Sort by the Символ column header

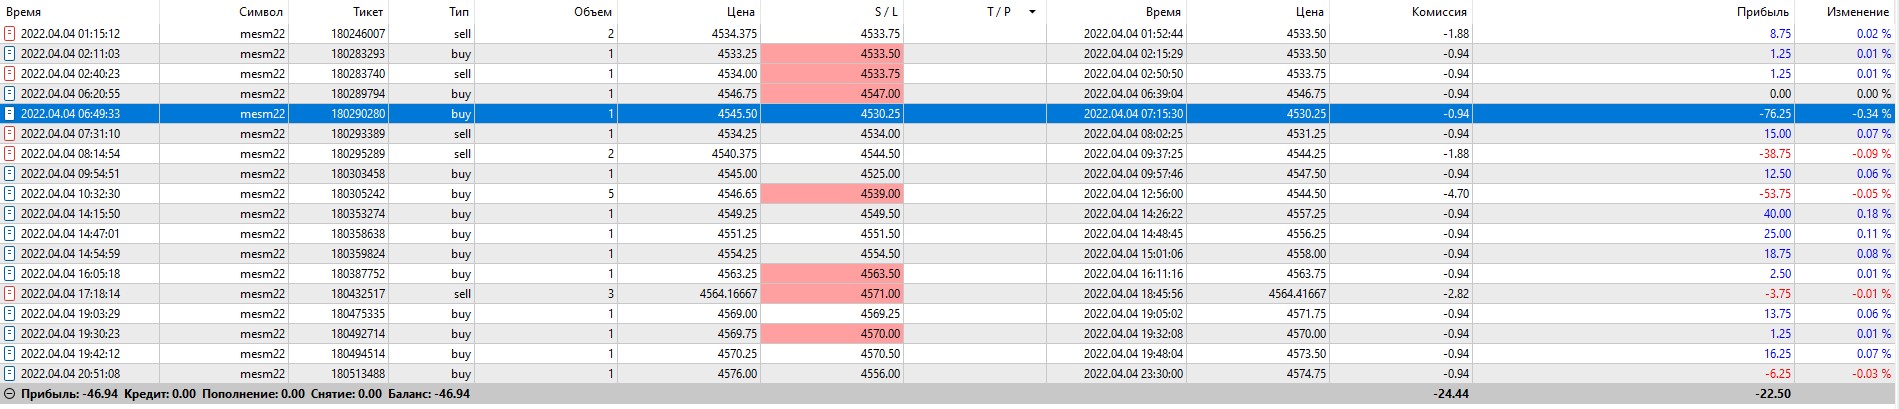point(261,12)
